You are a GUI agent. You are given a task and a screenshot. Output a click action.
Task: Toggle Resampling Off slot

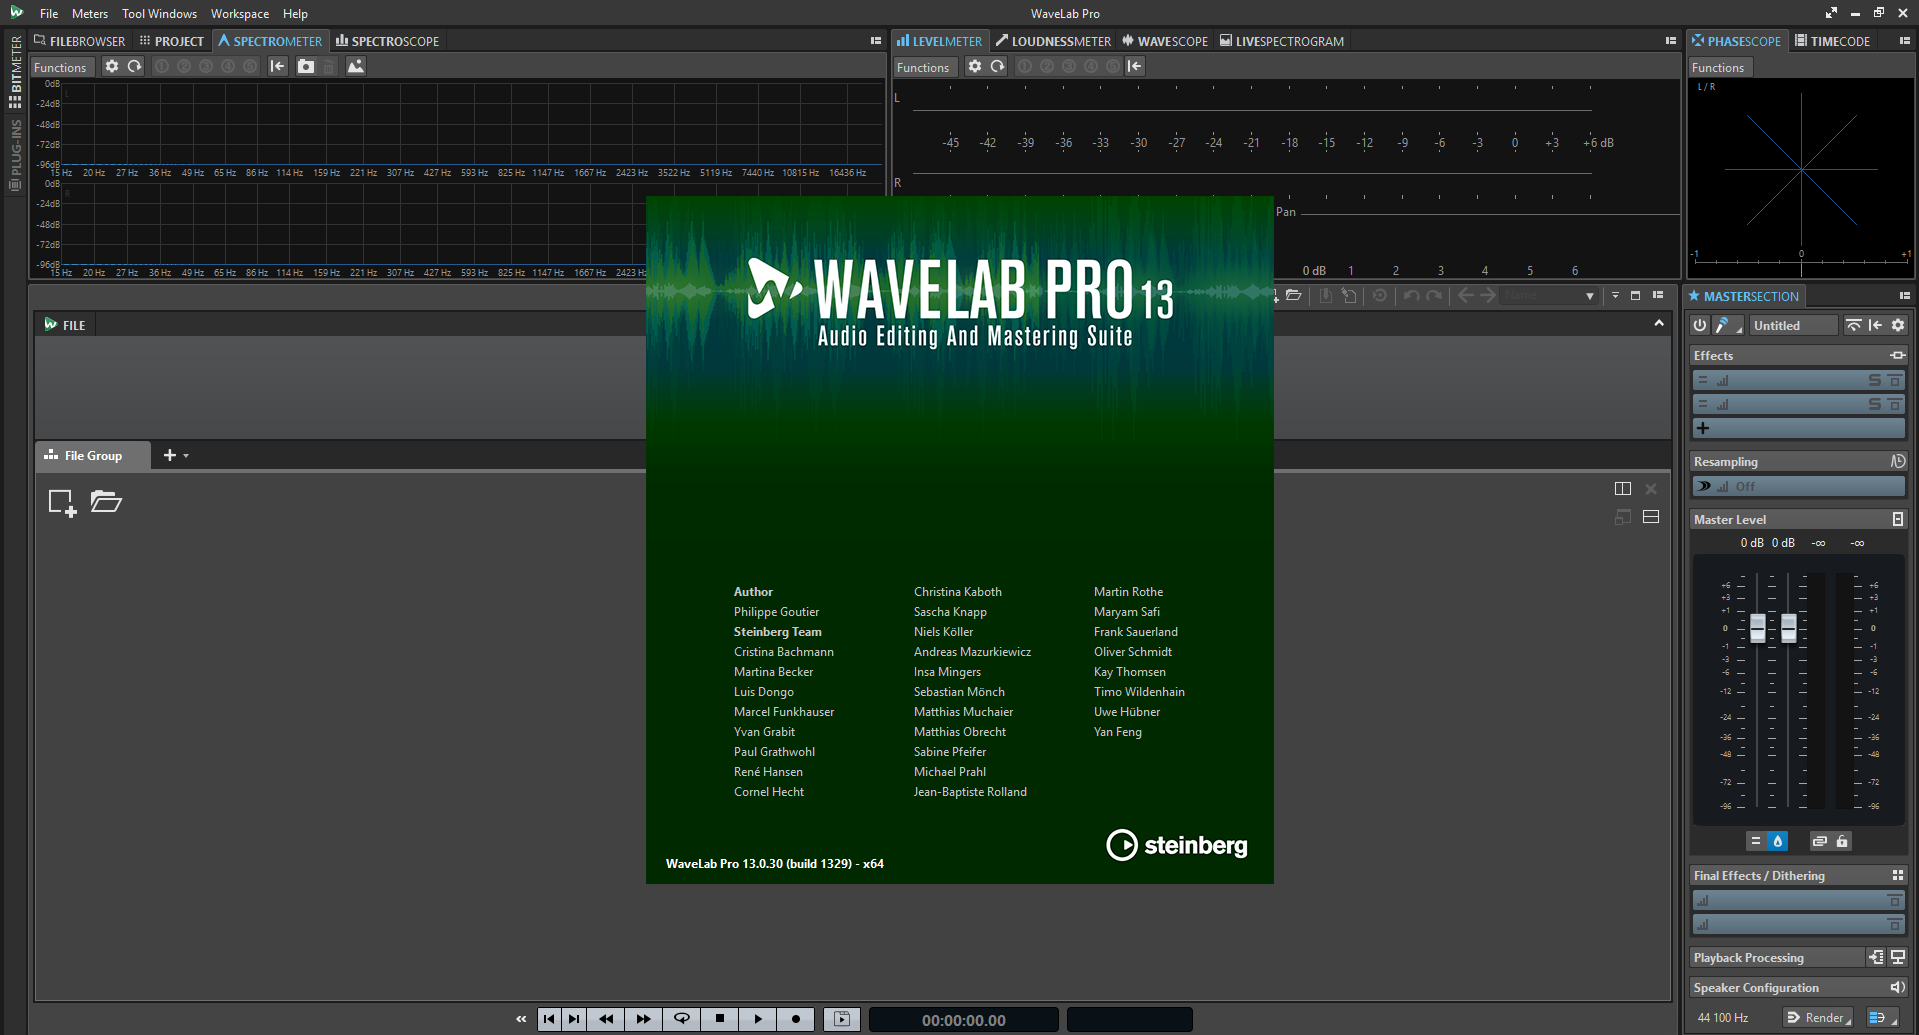[1798, 486]
